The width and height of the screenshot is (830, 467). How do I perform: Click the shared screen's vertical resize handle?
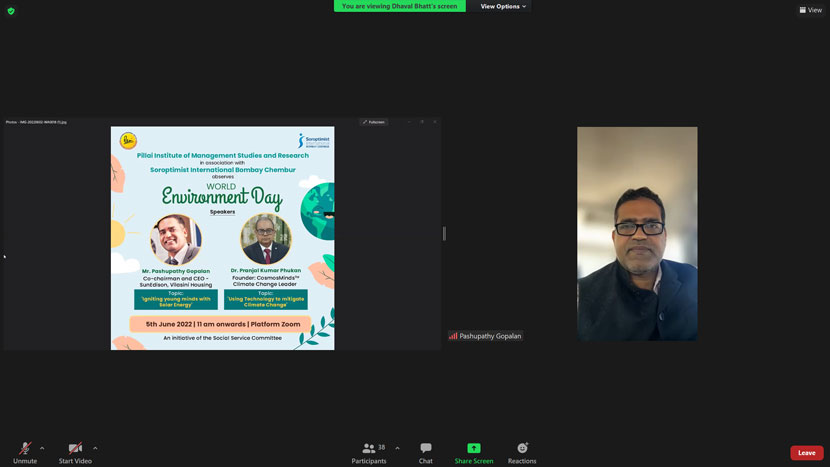pyautogui.click(x=444, y=234)
